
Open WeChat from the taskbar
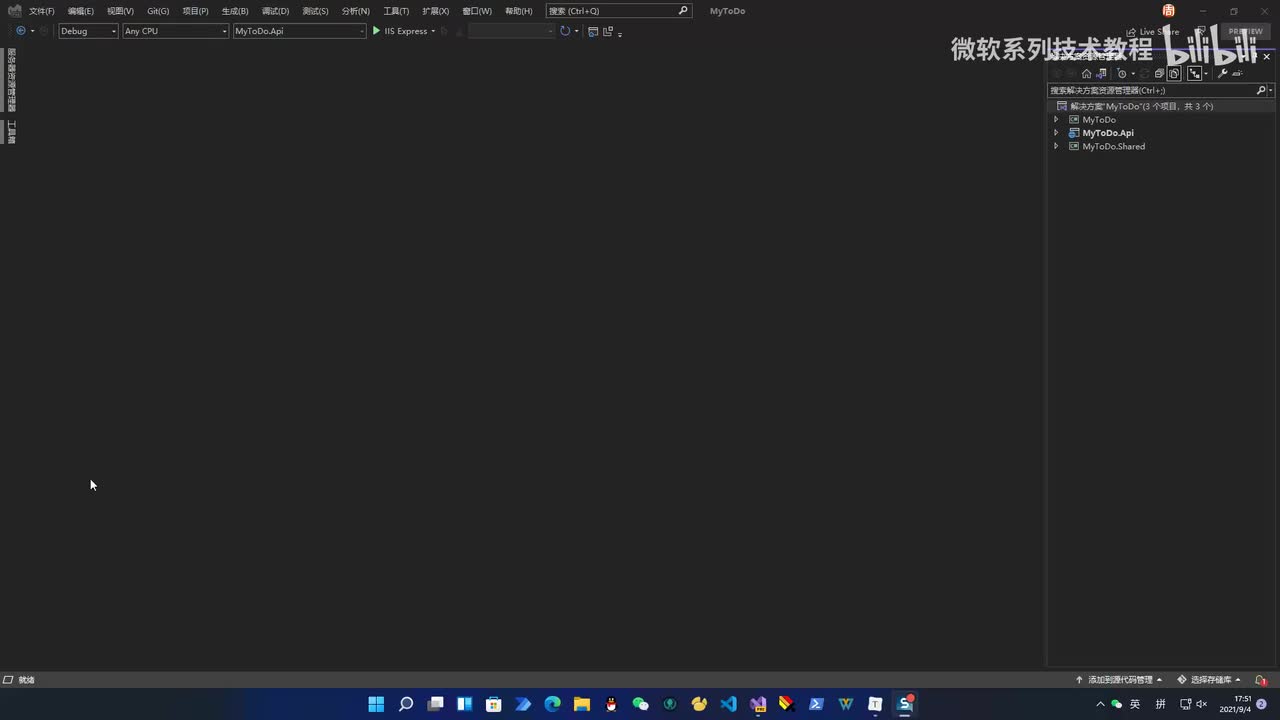coord(641,704)
